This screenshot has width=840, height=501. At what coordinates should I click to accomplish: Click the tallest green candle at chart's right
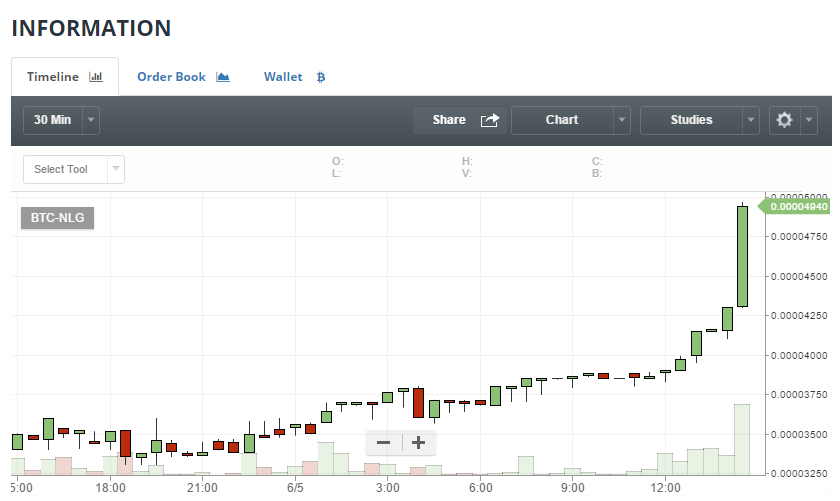(742, 256)
